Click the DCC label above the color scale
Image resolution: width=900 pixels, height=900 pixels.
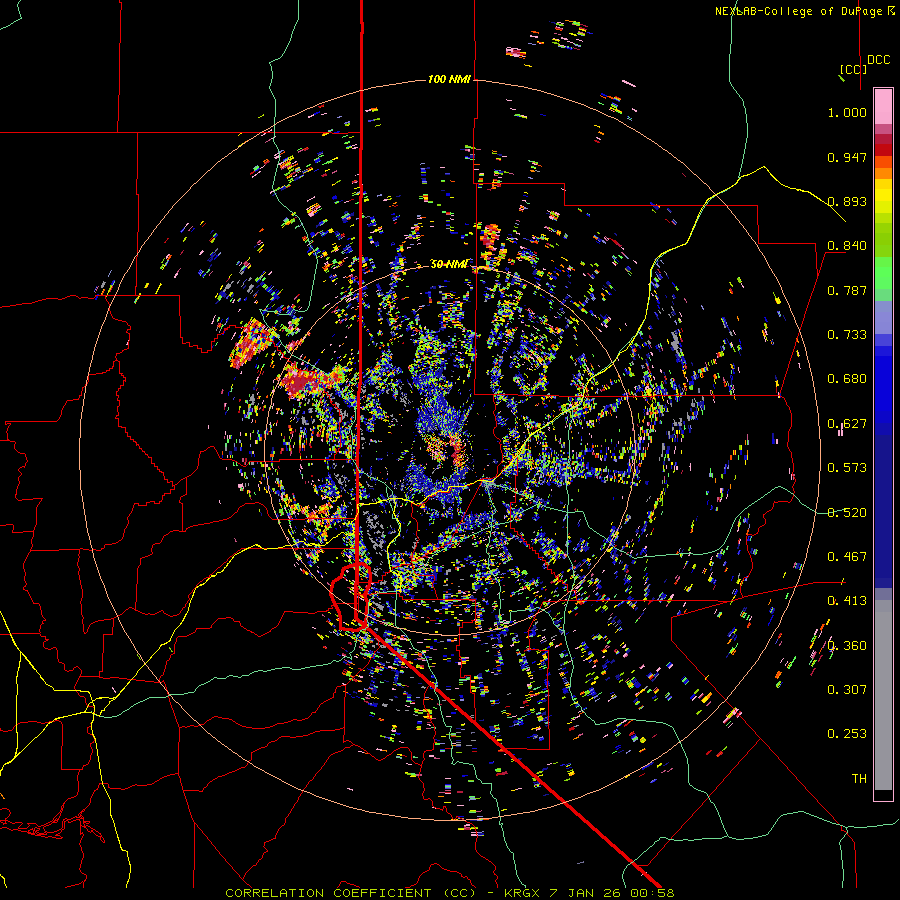click(x=879, y=60)
